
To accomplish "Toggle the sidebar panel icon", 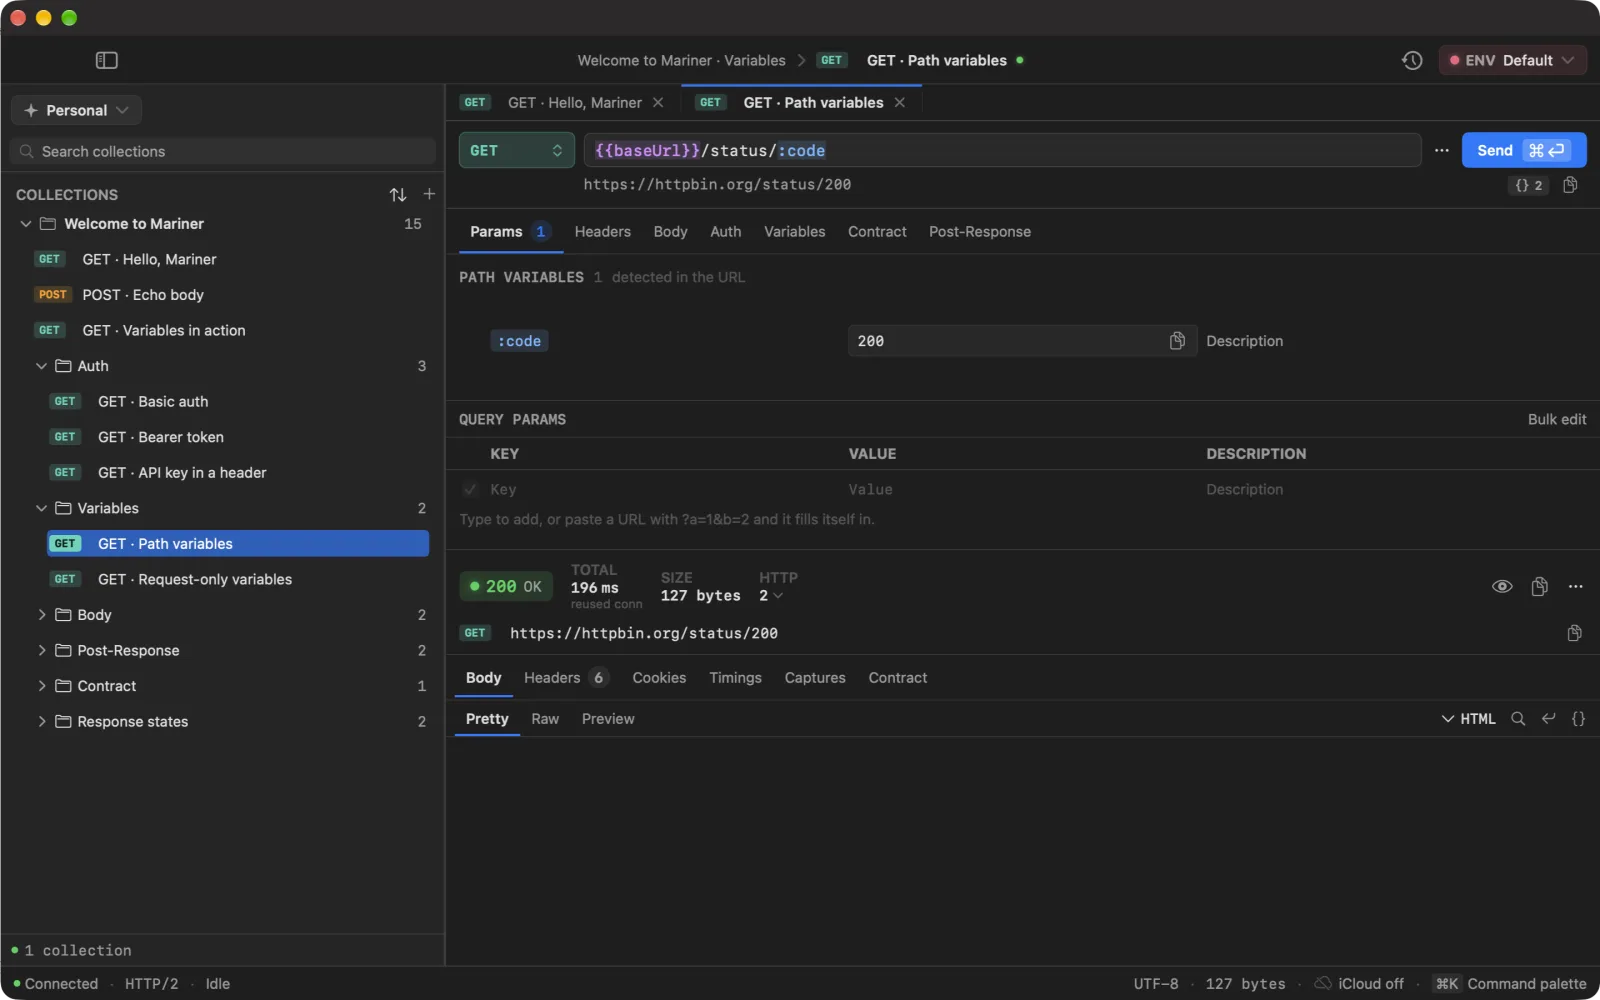I will pyautogui.click(x=107, y=60).
